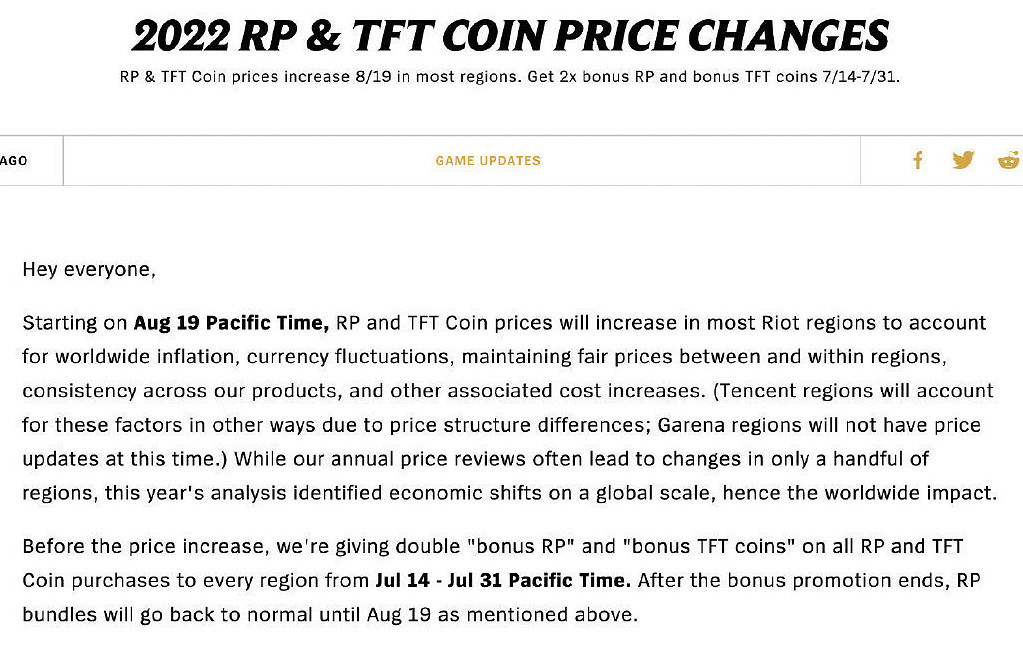1023x650 pixels.
Task: Click the '2022 RP & TFT Coin Price Changes' headline
Action: (510, 37)
